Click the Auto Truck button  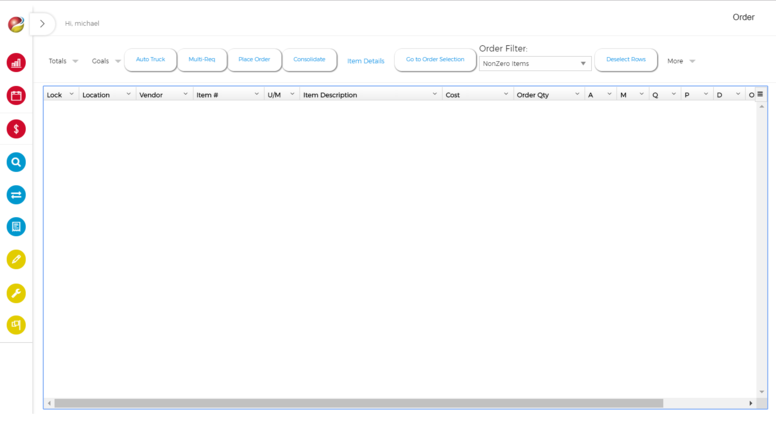coord(150,59)
